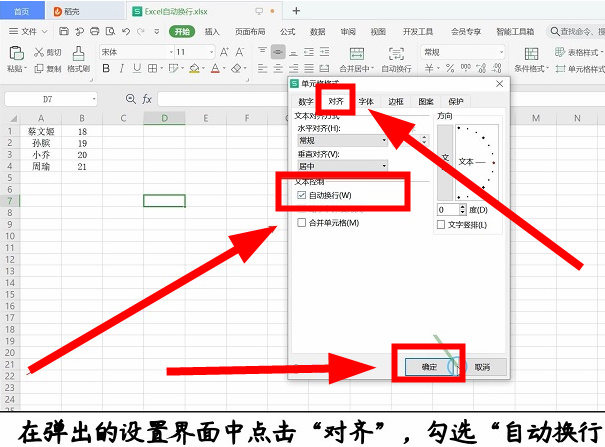Switch to the 字体 tab in dialog
Viewport: 605px width, 447px height.
tap(366, 101)
